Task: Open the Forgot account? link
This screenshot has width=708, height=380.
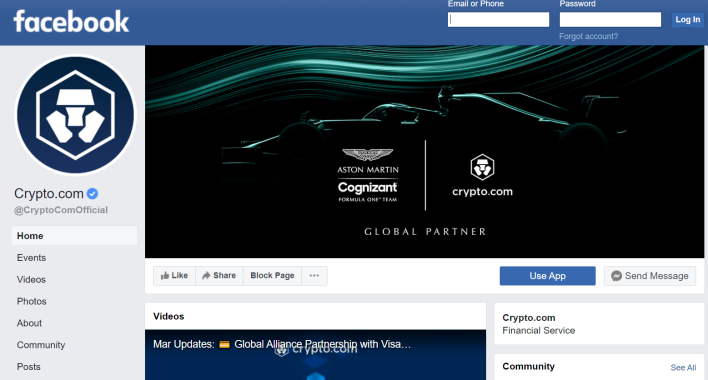Action: pyautogui.click(x=588, y=36)
